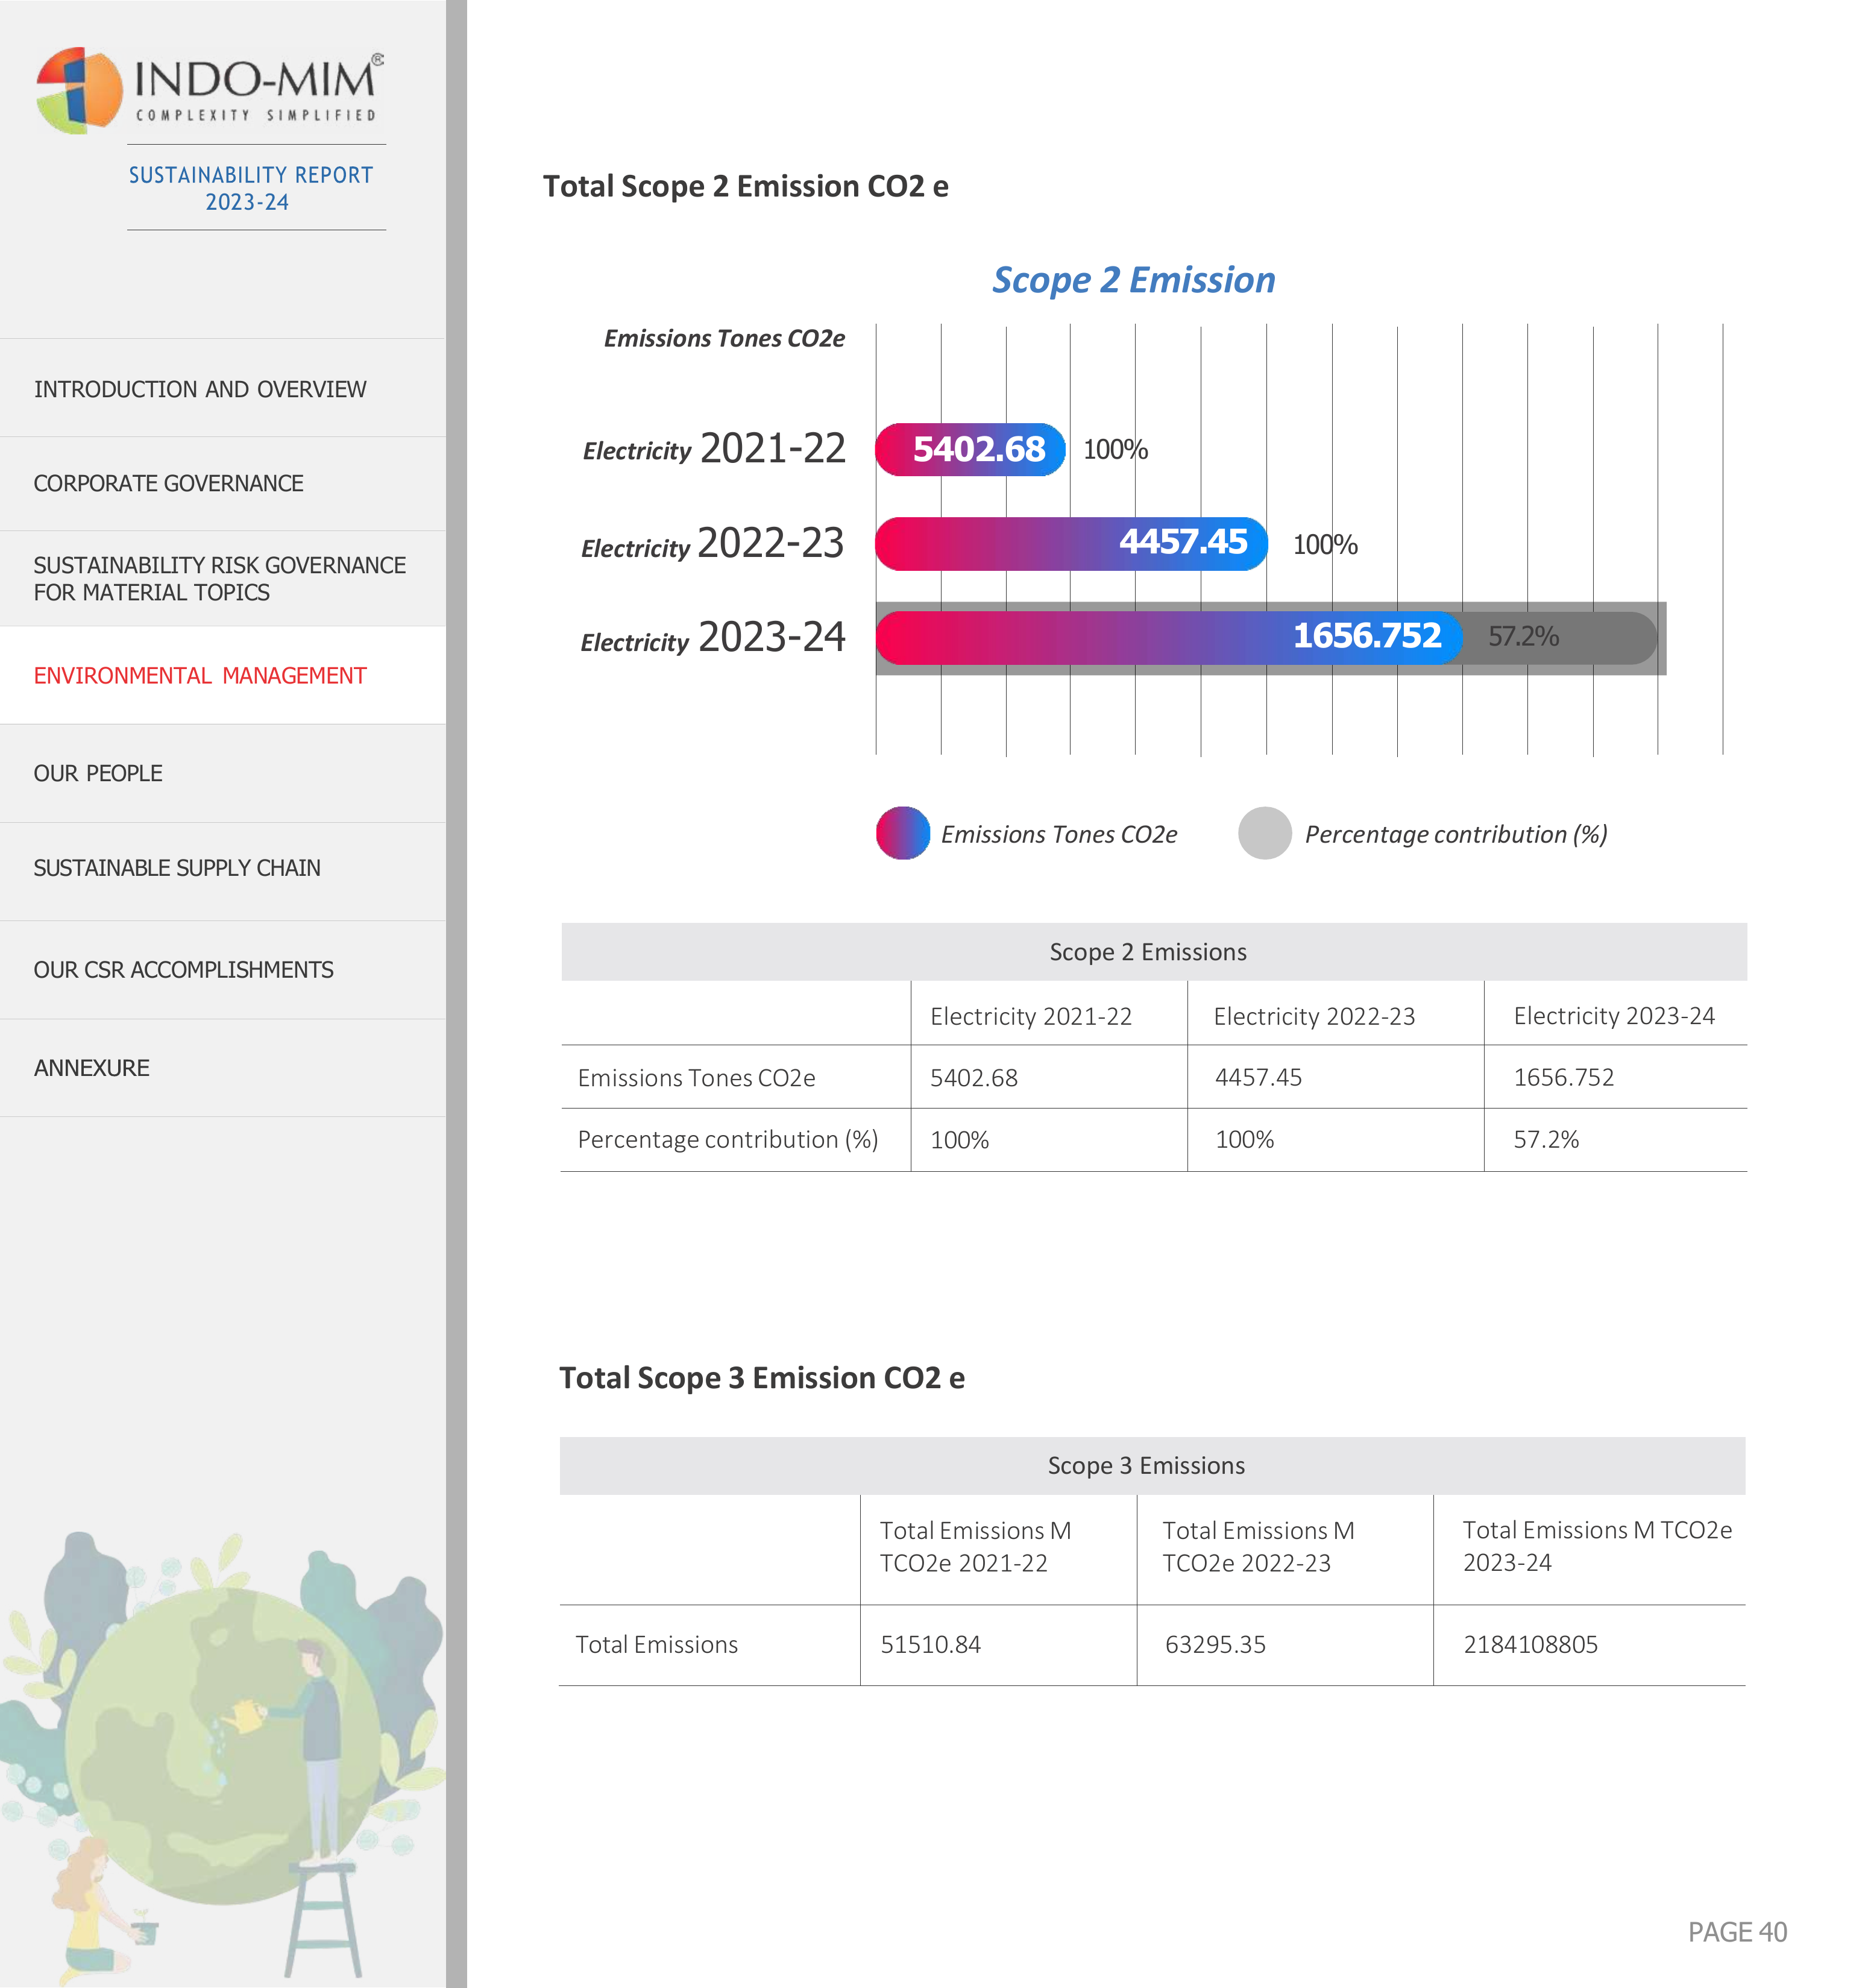Viewport: 1871px width, 1988px height.
Task: Click the 5402.68 emissions bar
Action: click(970, 449)
